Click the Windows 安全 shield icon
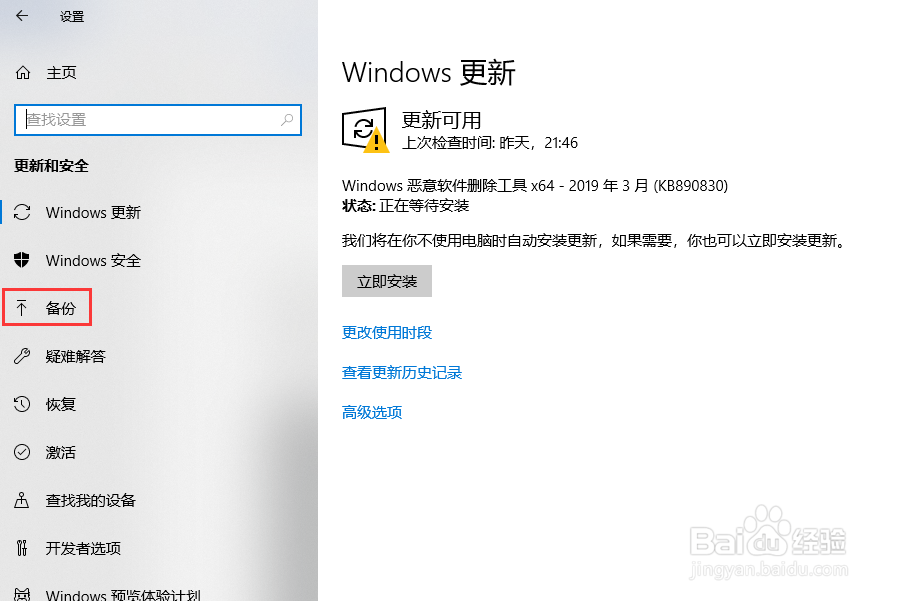This screenshot has height=601, width=899. pos(22,260)
